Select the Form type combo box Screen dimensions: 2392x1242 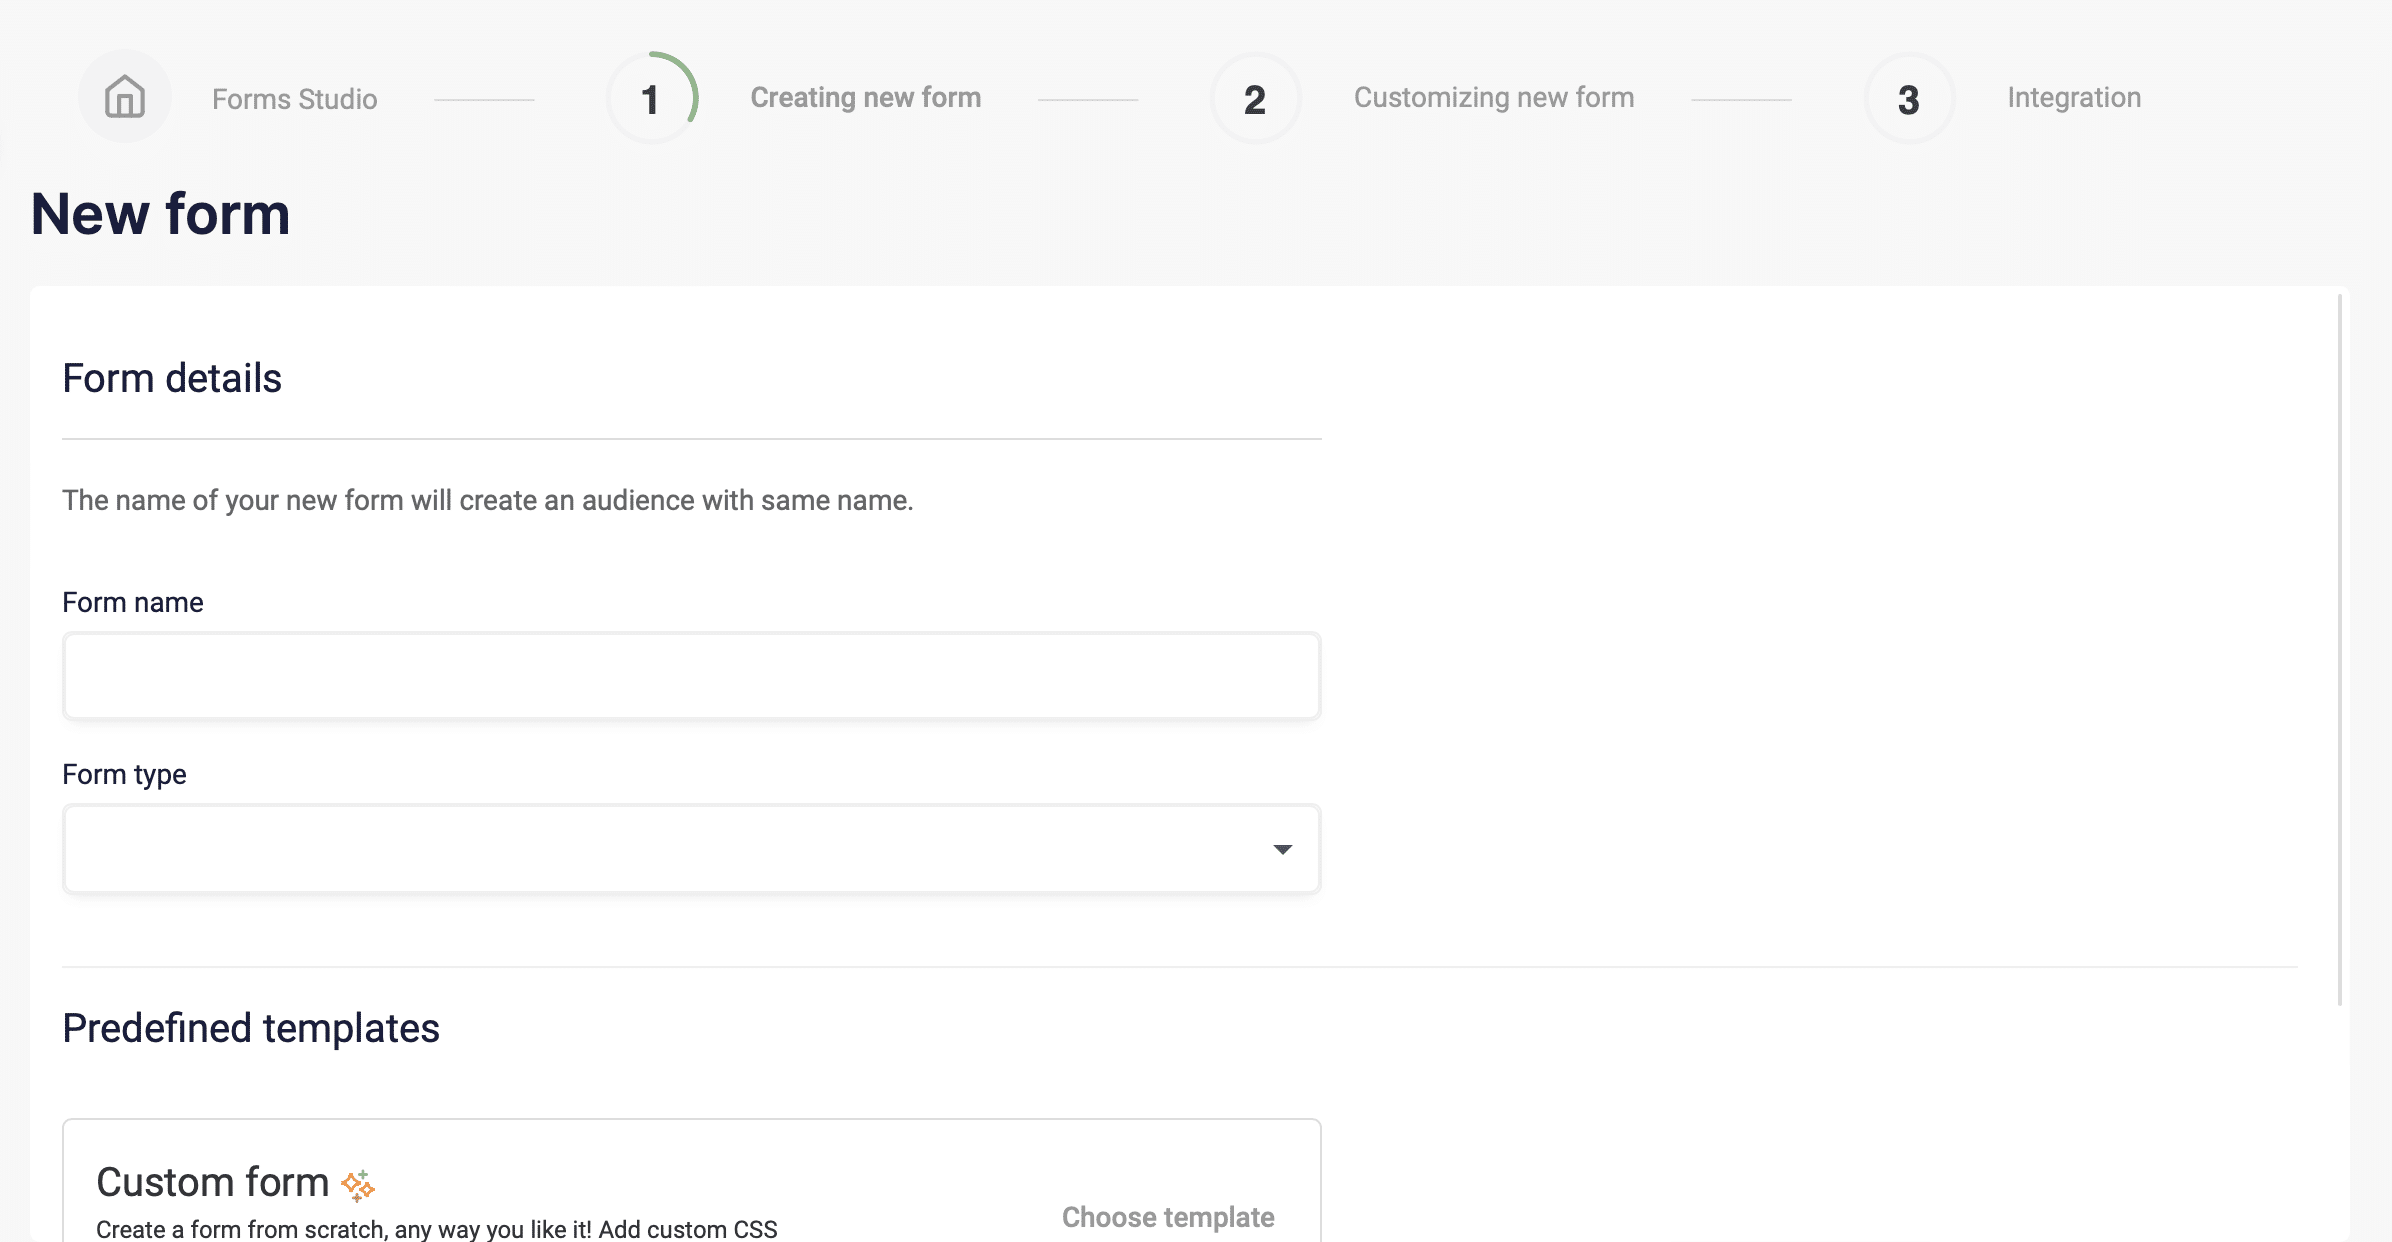click(x=691, y=846)
